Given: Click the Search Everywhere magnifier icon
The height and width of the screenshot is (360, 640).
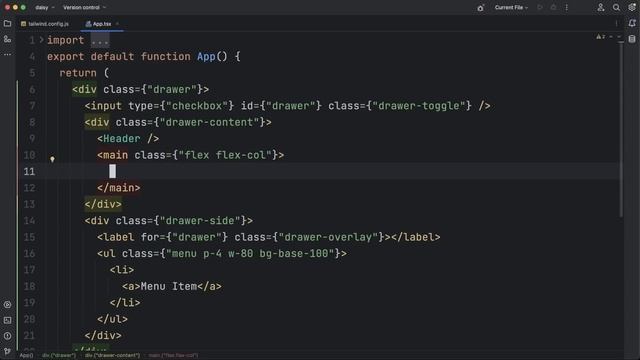Looking at the screenshot, I should tap(616, 7).
